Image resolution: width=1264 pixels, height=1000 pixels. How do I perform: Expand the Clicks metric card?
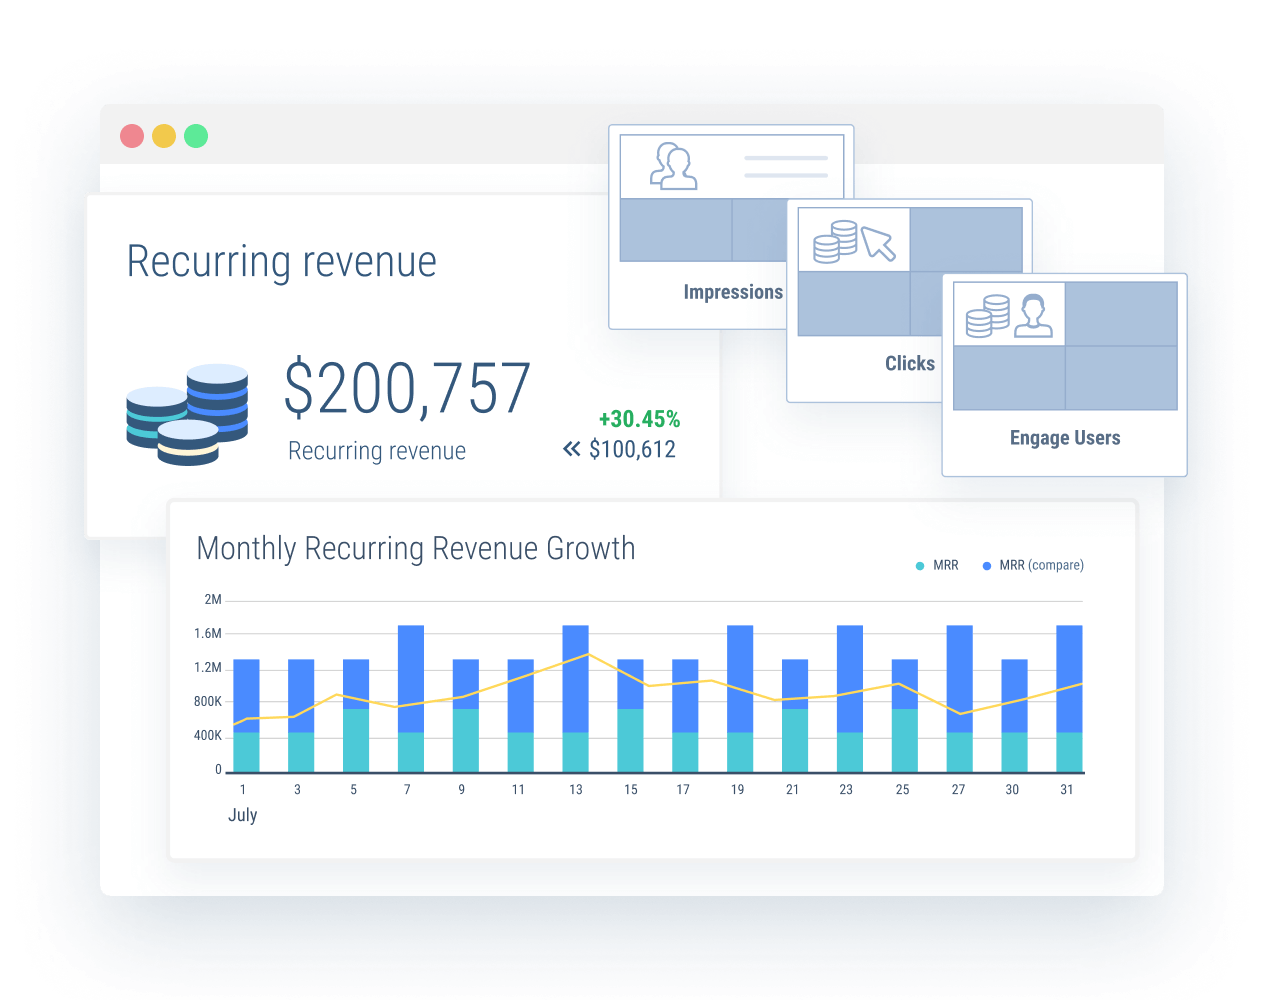pyautogui.click(x=909, y=363)
